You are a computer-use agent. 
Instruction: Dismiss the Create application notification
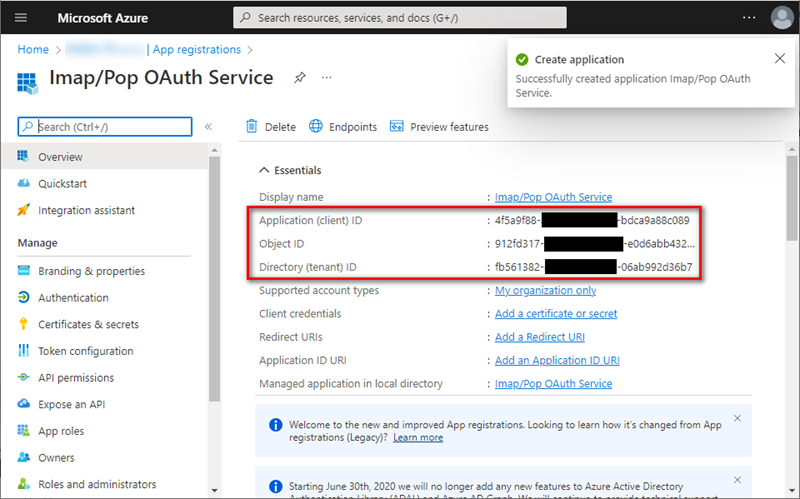pyautogui.click(x=780, y=59)
